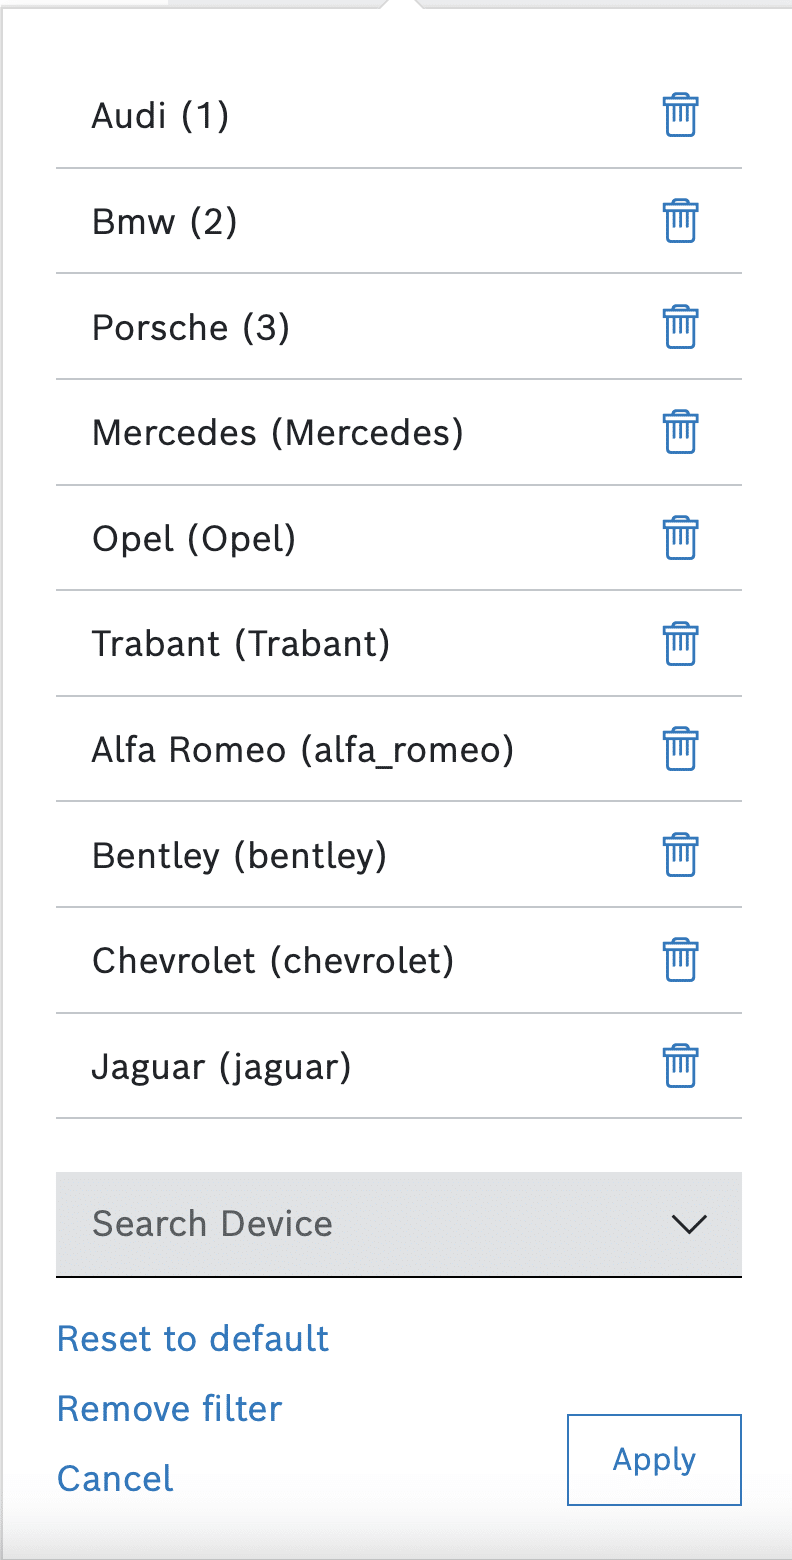This screenshot has width=792, height=1560.
Task: Delete the Mercedes filter entry
Action: pyautogui.click(x=680, y=432)
